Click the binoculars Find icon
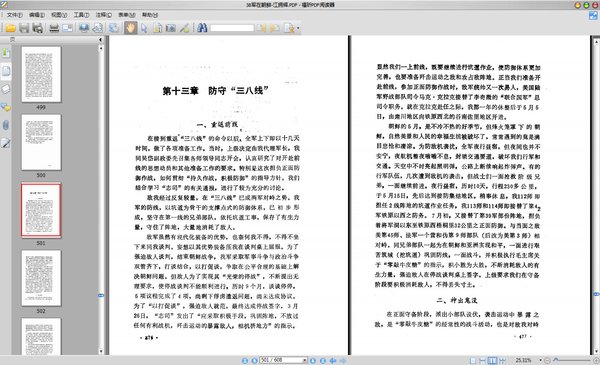Viewport: 600px width, 365px height. [x=202, y=28]
